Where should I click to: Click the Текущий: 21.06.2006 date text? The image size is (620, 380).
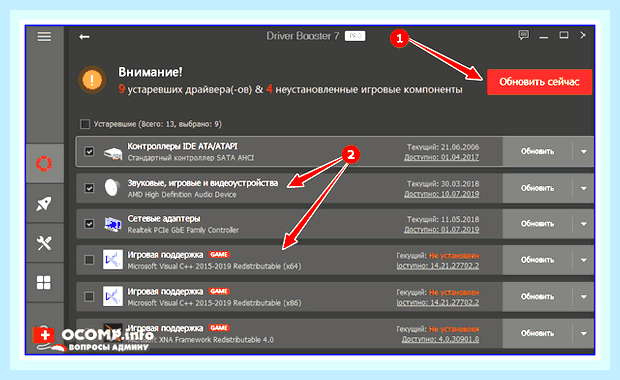(x=443, y=147)
